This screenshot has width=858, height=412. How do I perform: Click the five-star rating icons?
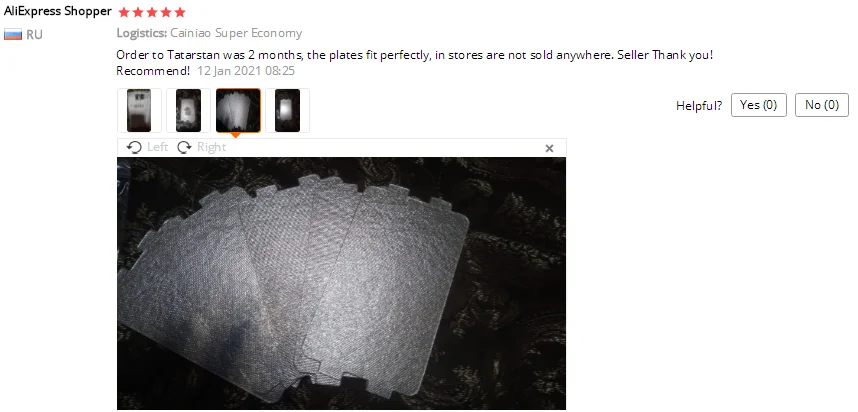pyautogui.click(x=152, y=12)
